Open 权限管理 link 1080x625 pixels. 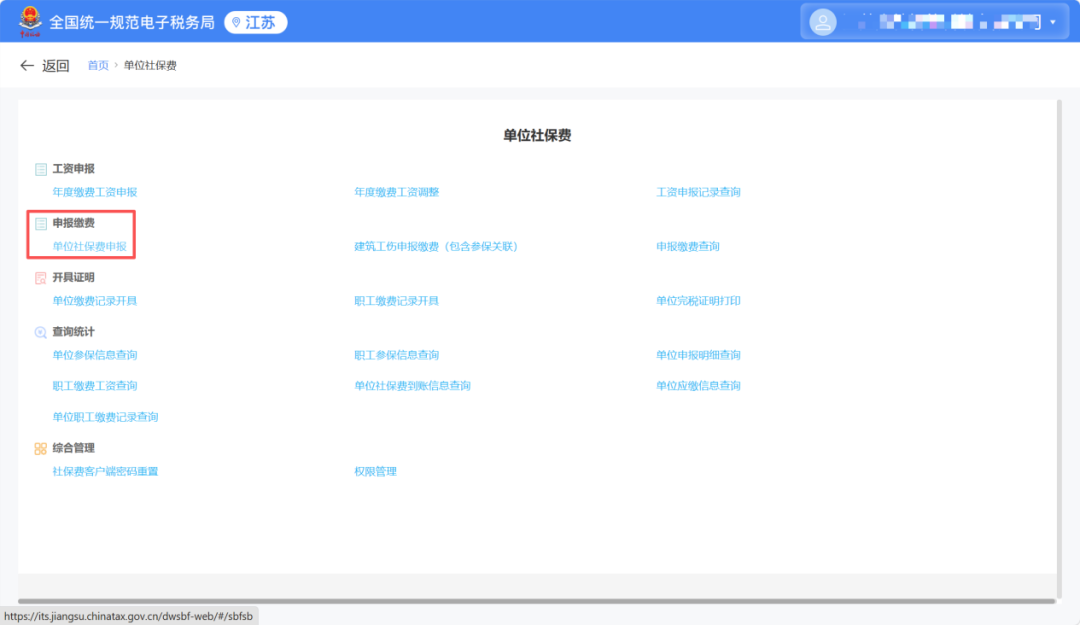point(375,472)
